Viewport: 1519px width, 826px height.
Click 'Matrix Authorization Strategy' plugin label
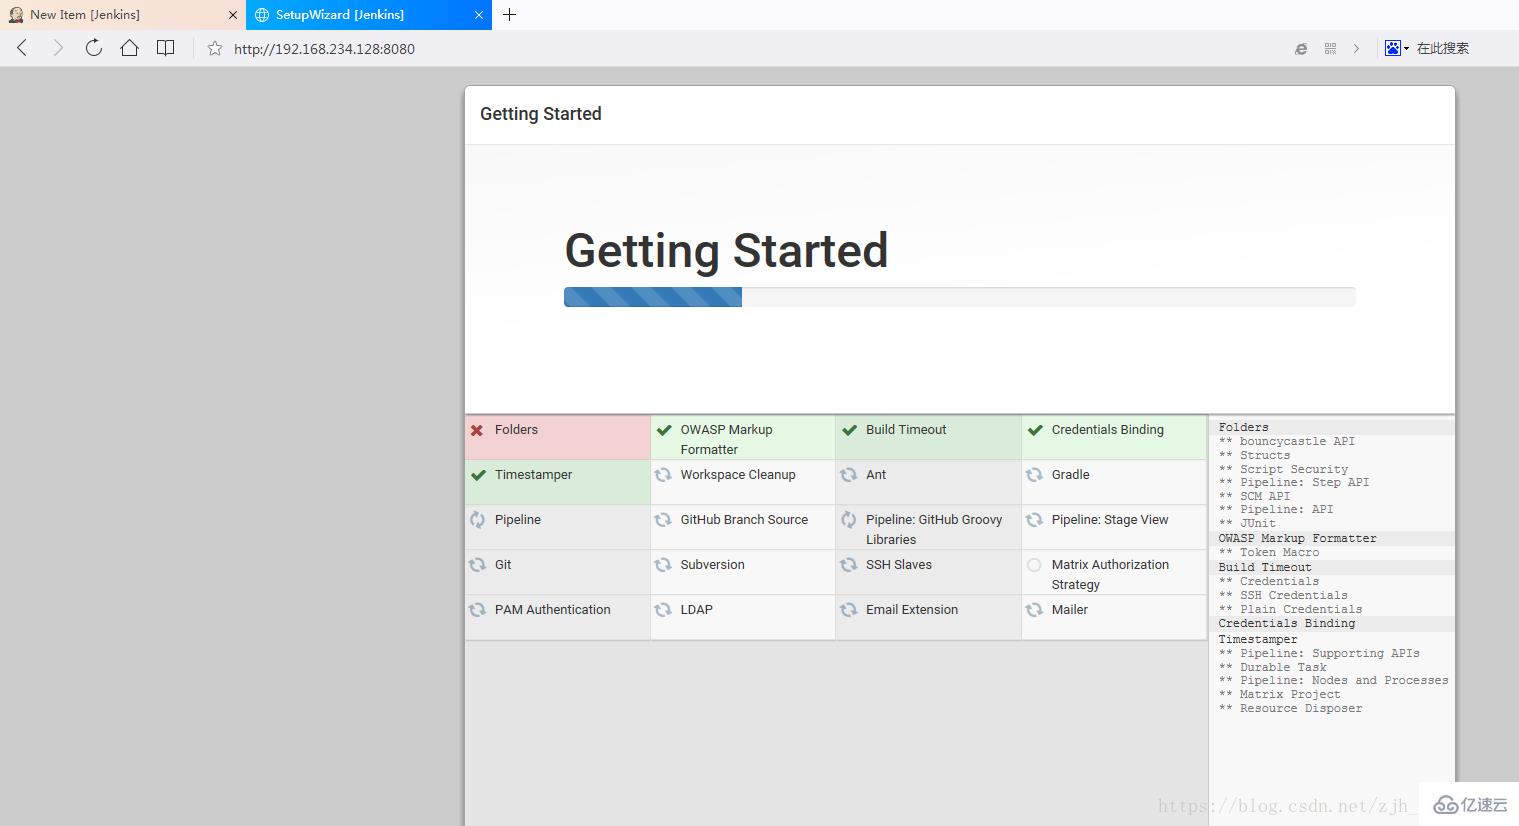(1110, 575)
